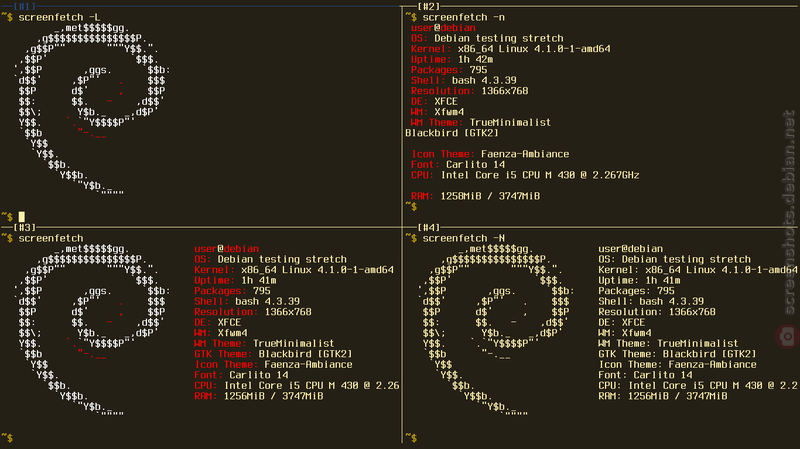This screenshot has width=800, height=449.
Task: Click 'Resolution: 1366x768' in pane #4
Action: click(657, 312)
